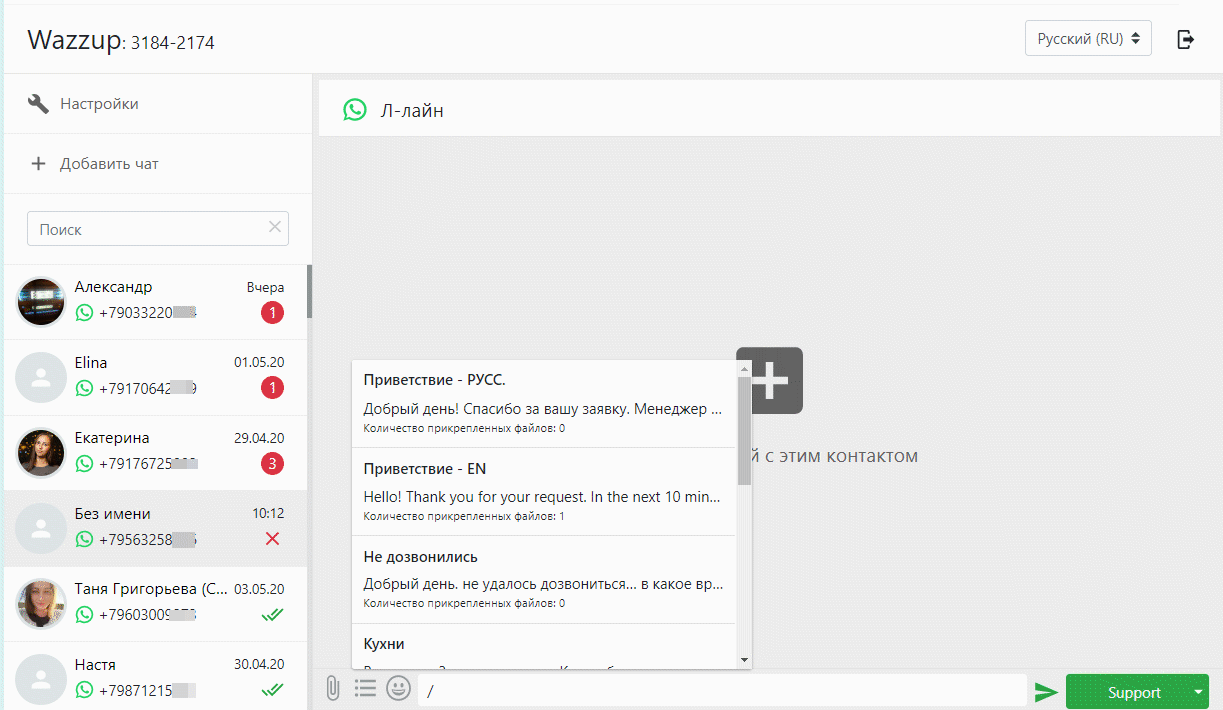This screenshot has height=710, width=1223.
Task: Click the double checkmark on Настя's chat
Action: click(x=272, y=689)
